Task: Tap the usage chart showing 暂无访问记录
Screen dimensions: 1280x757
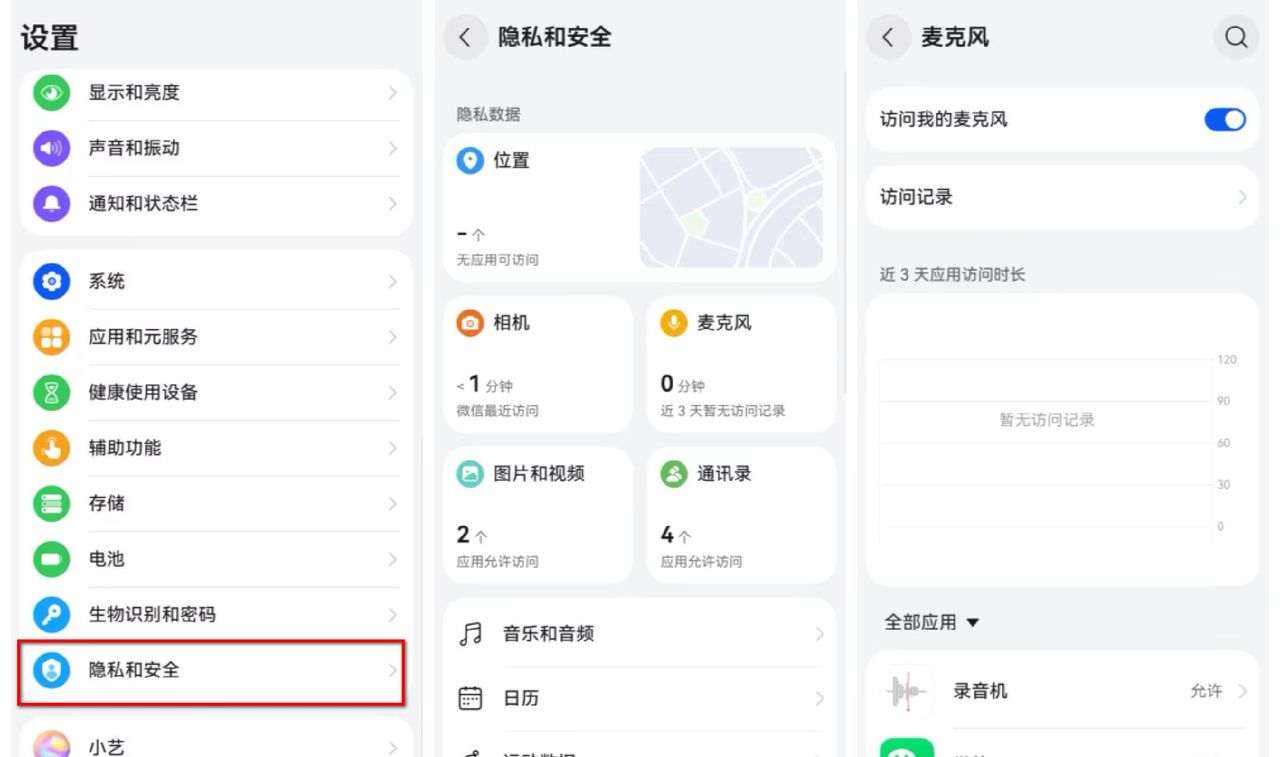Action: pos(1046,420)
